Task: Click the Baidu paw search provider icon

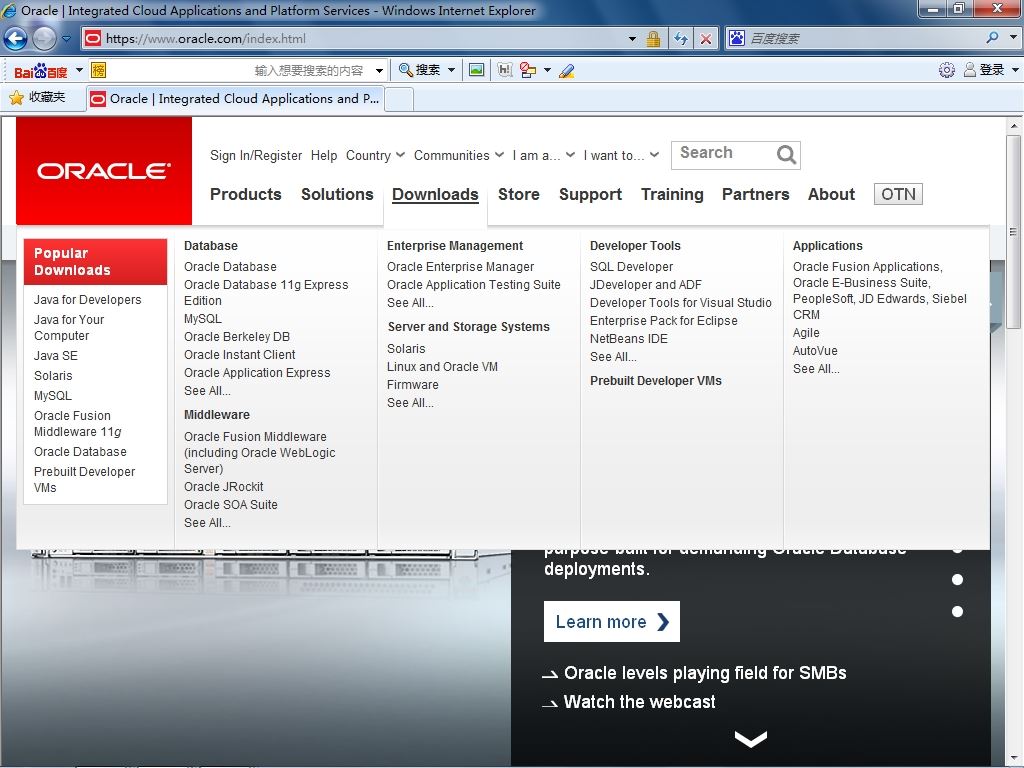Action: [737, 38]
